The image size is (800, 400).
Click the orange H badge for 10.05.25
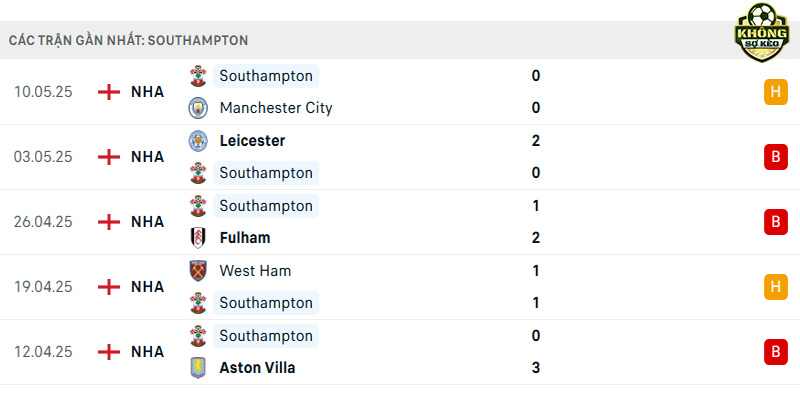776,92
